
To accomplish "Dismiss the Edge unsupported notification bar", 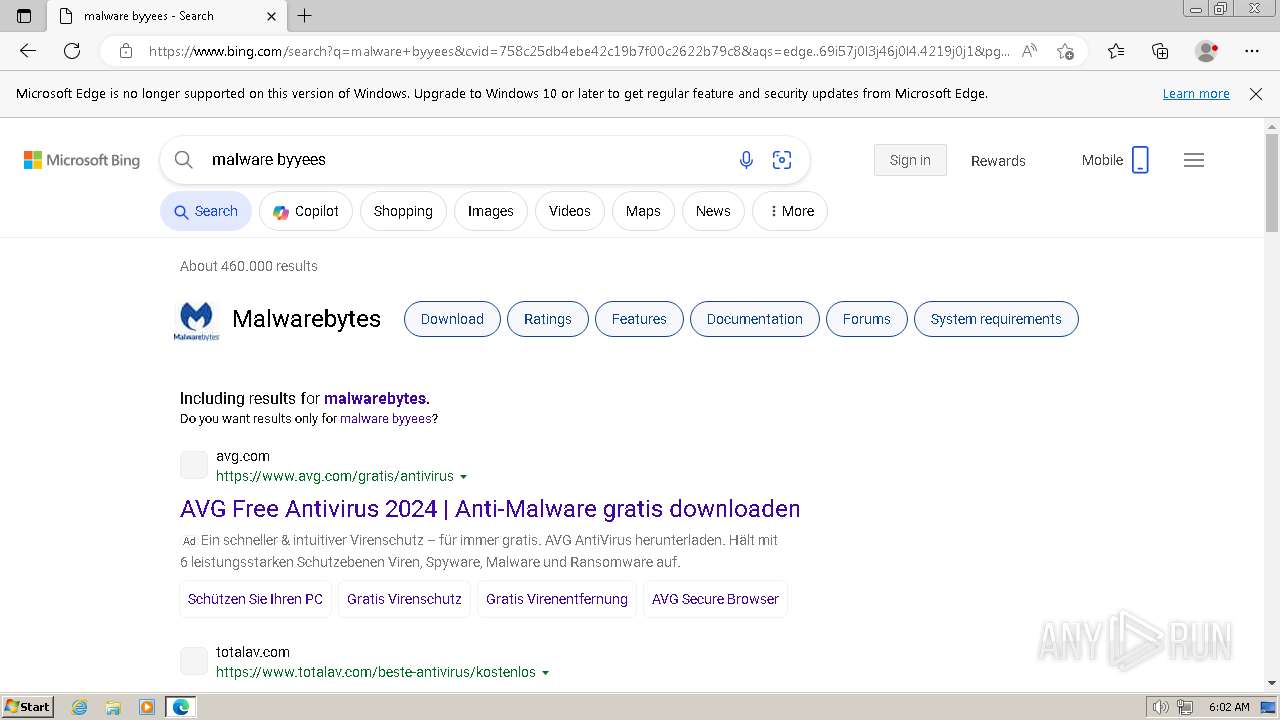I will pos(1256,94).
